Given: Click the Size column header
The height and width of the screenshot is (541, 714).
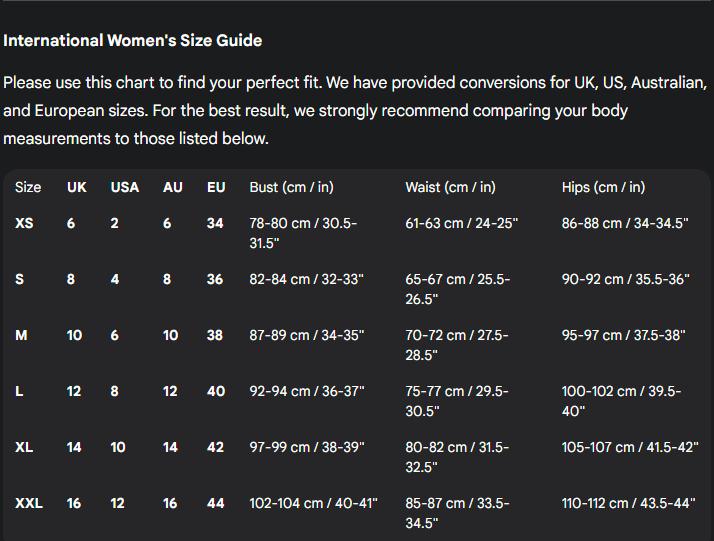Looking at the screenshot, I should point(28,187).
